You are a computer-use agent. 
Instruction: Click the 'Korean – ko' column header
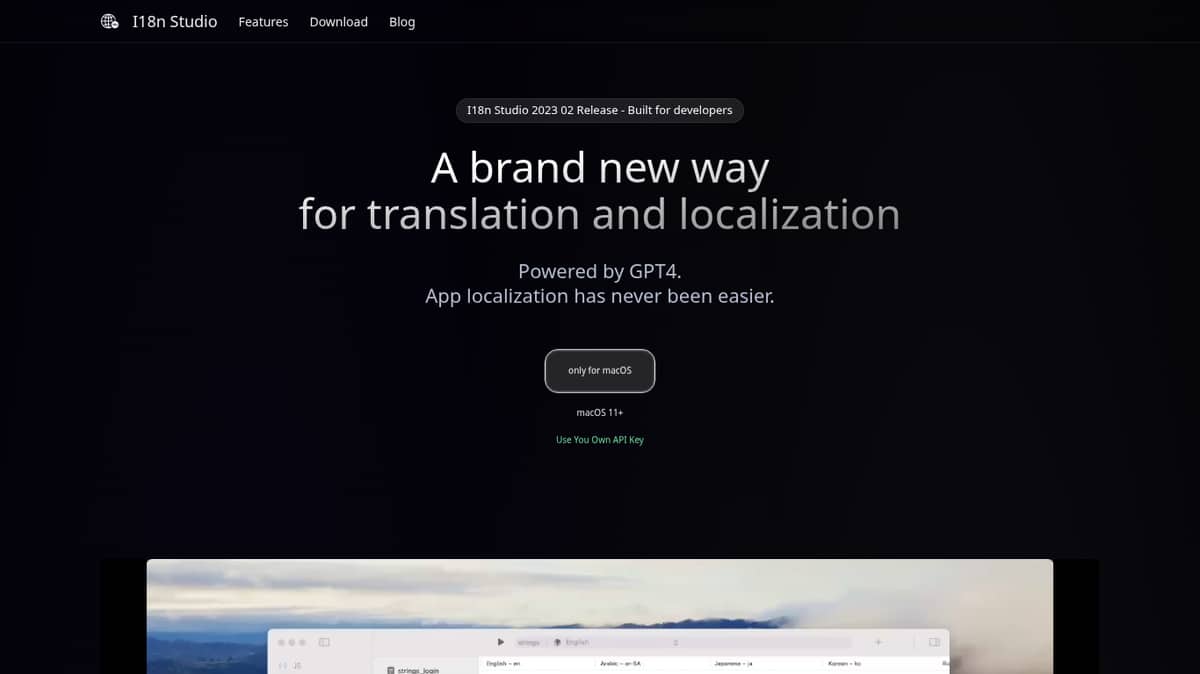tap(845, 664)
